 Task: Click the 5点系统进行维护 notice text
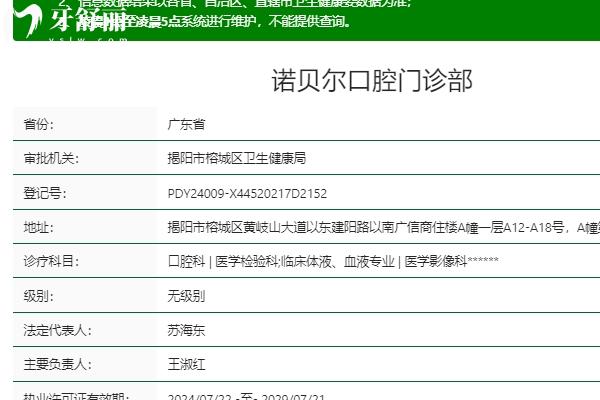click(214, 21)
